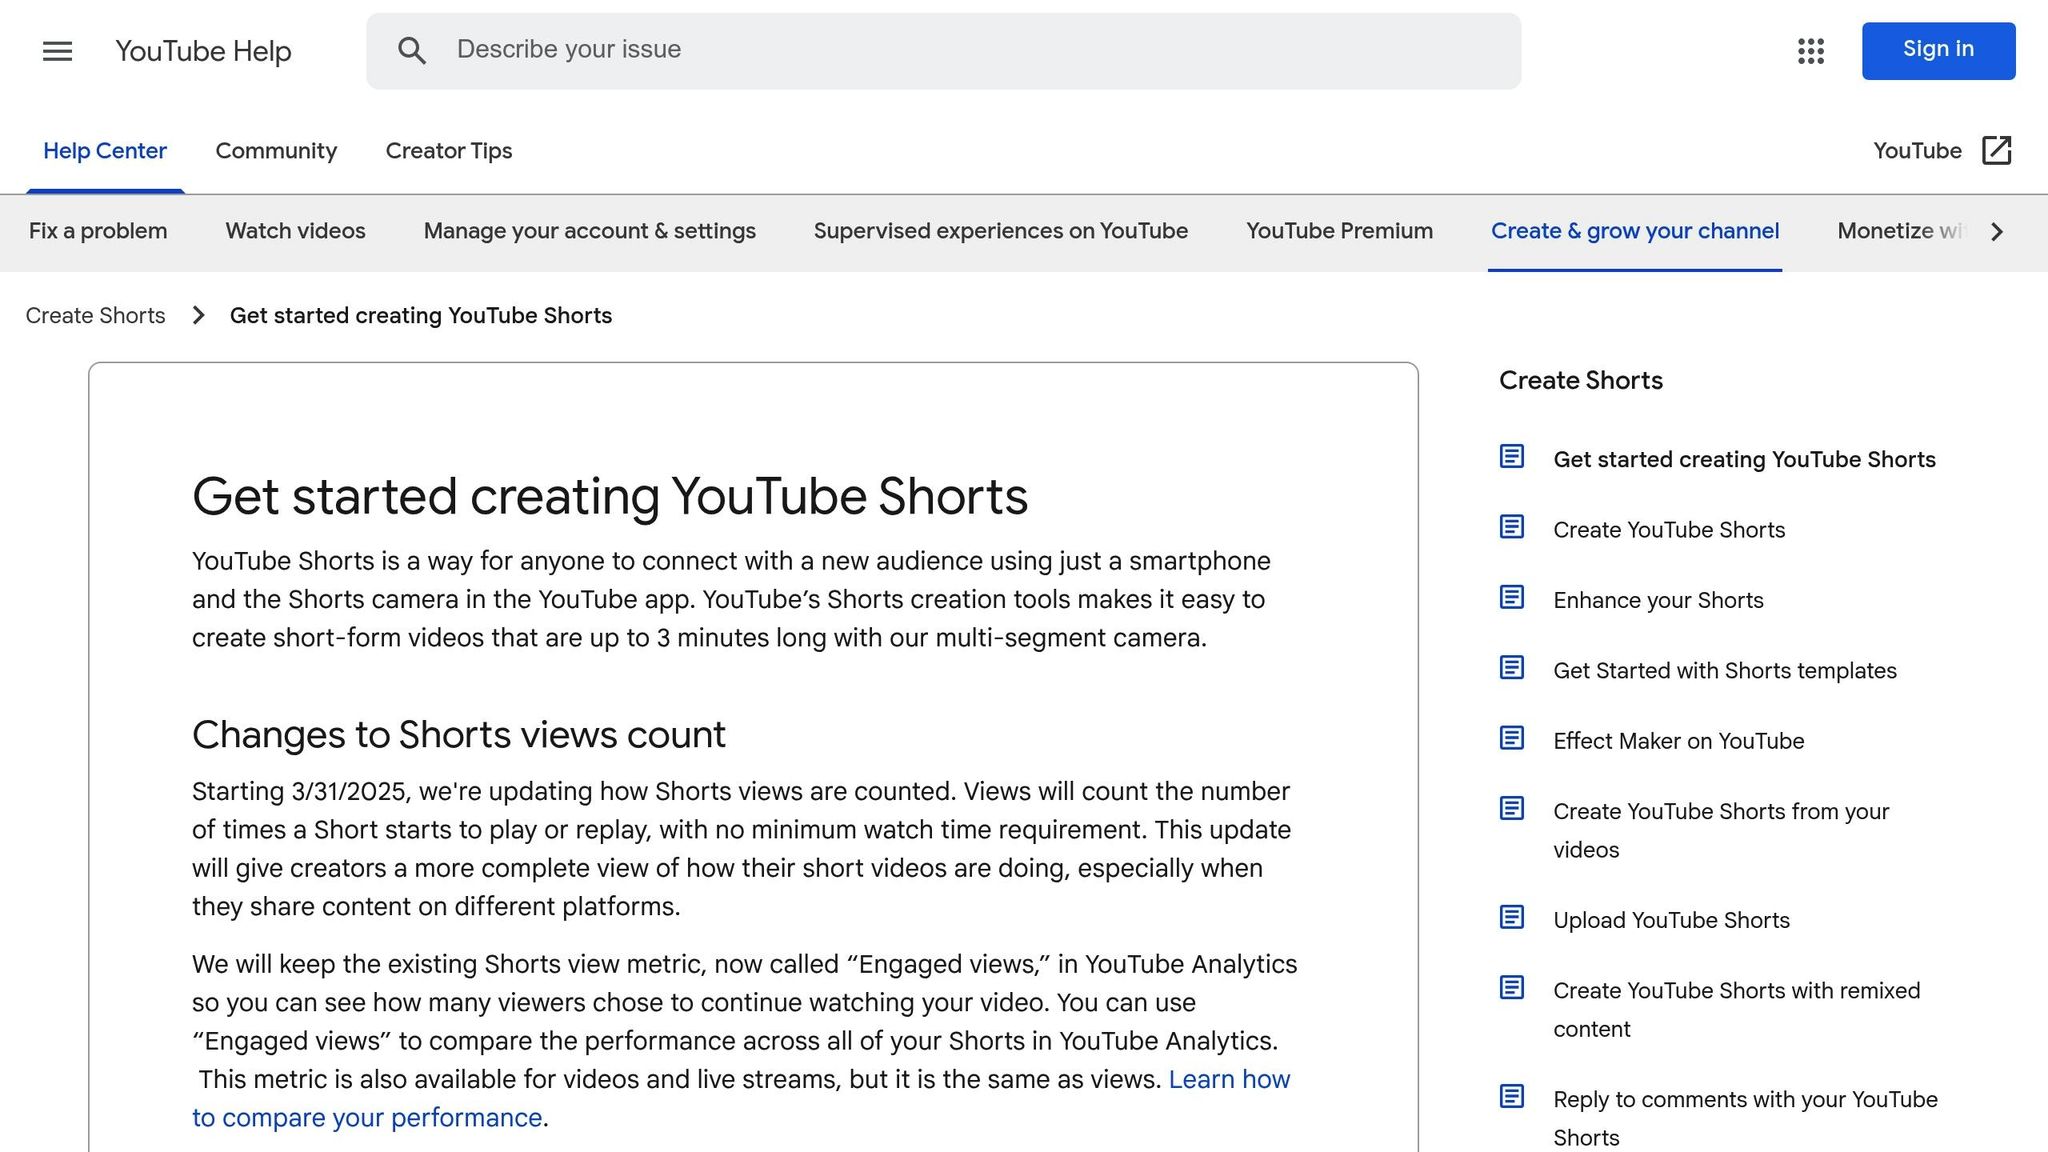Open the Creator Tips section
2048x1152 pixels.
pos(448,151)
